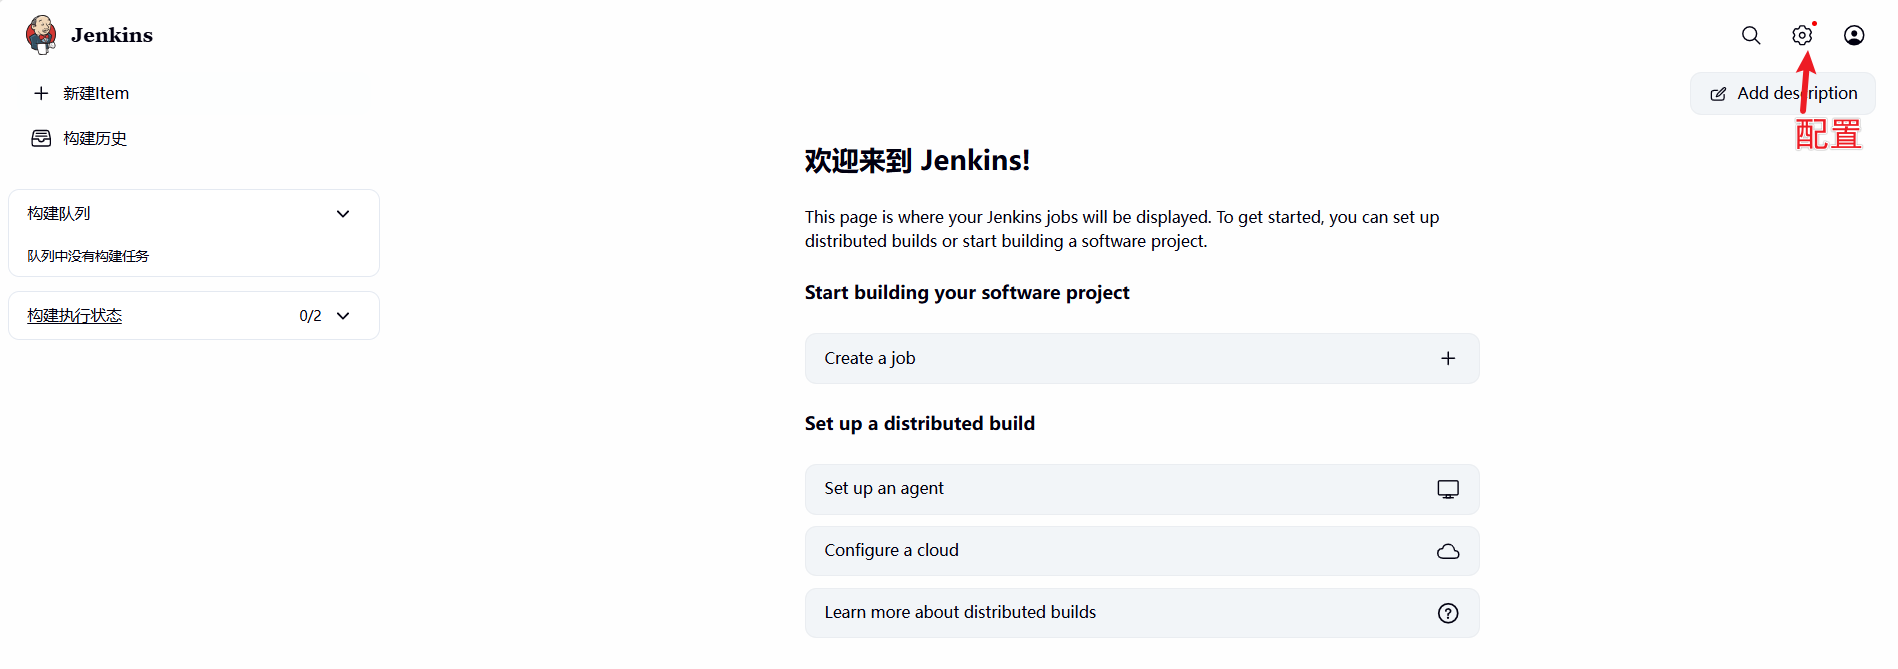1898x669 pixels.
Task: Click the Set up an agent card
Action: [x=1142, y=489]
